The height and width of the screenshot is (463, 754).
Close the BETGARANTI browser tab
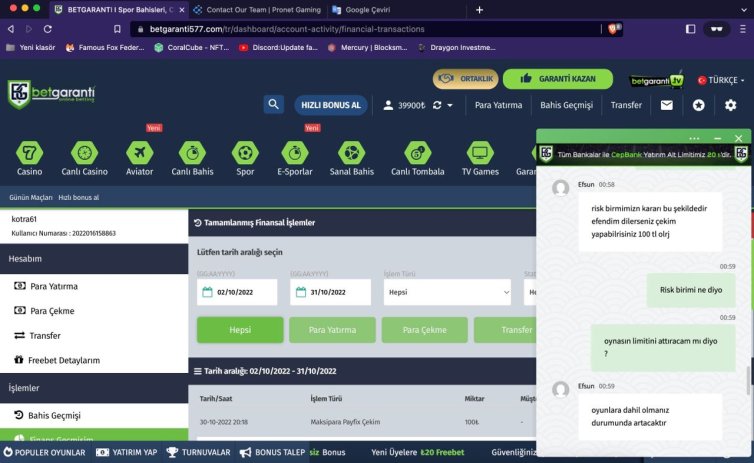[x=181, y=10]
